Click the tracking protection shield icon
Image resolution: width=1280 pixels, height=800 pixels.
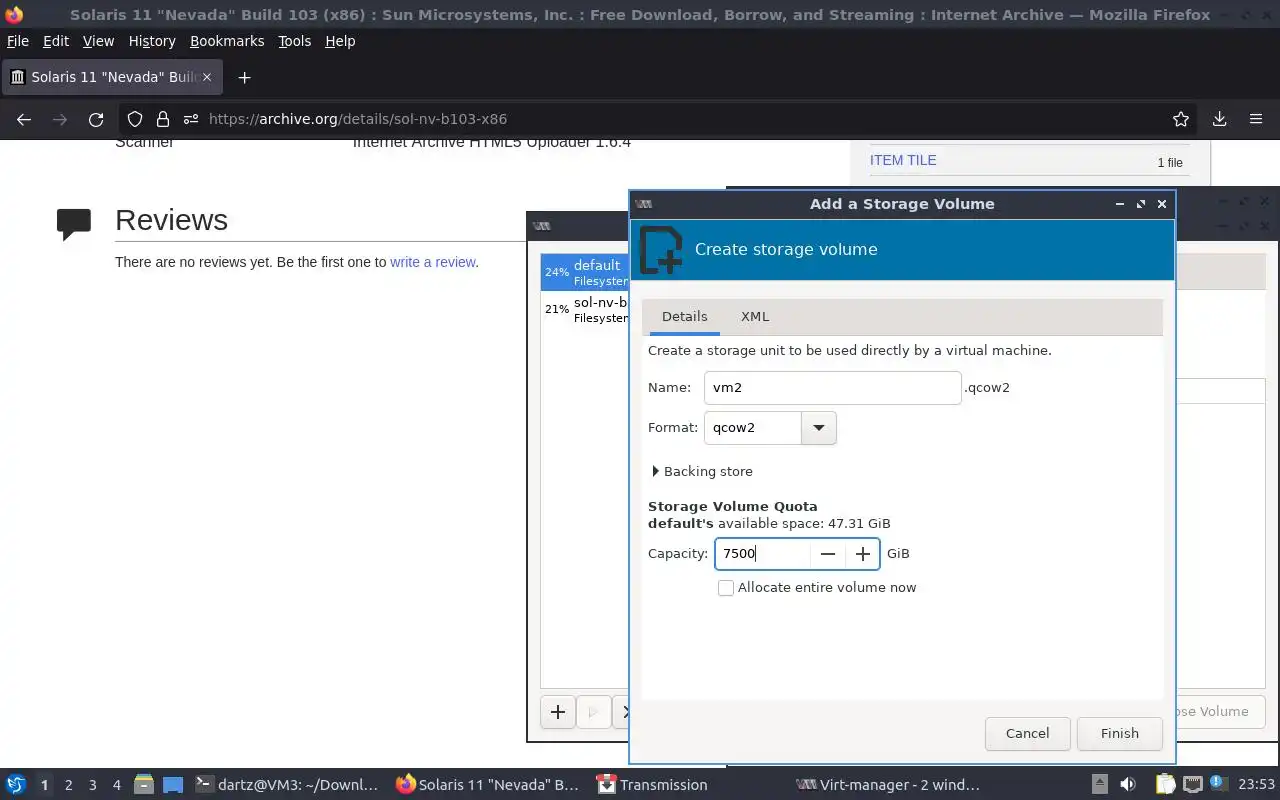135,119
